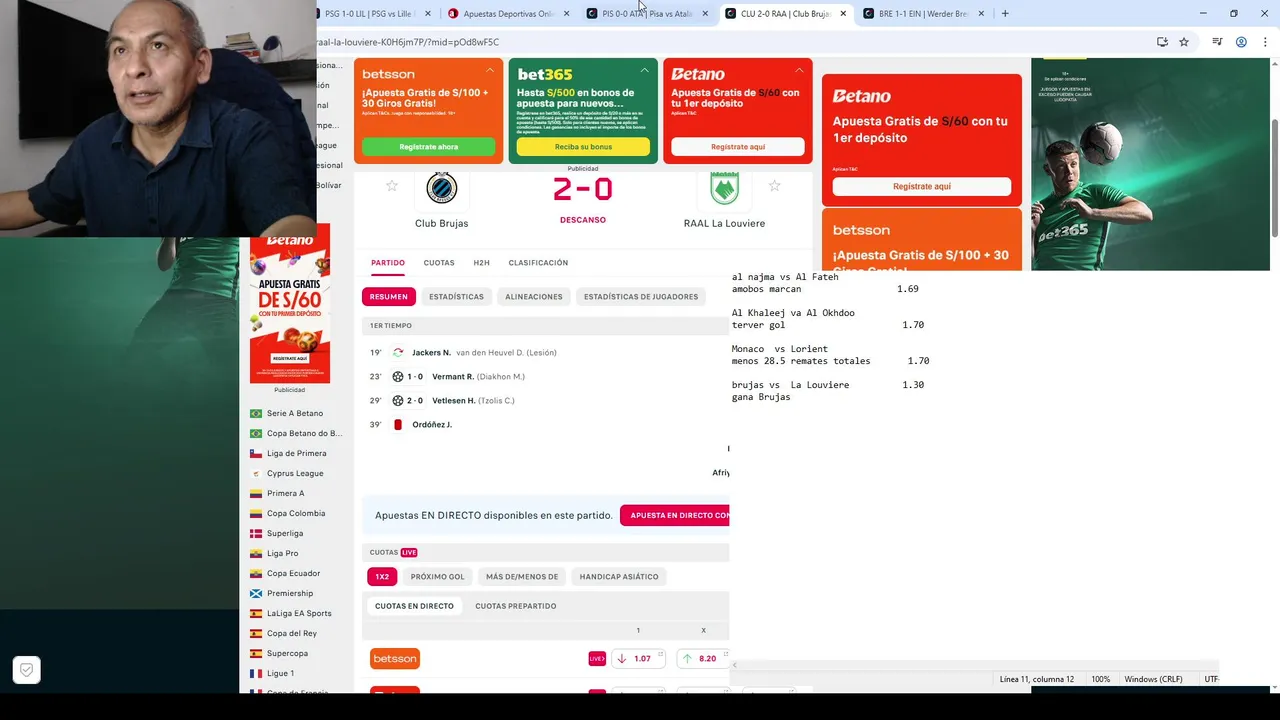Favorite Club Brujas with its star icon
Screen dimensions: 1280x720
tap(392, 186)
